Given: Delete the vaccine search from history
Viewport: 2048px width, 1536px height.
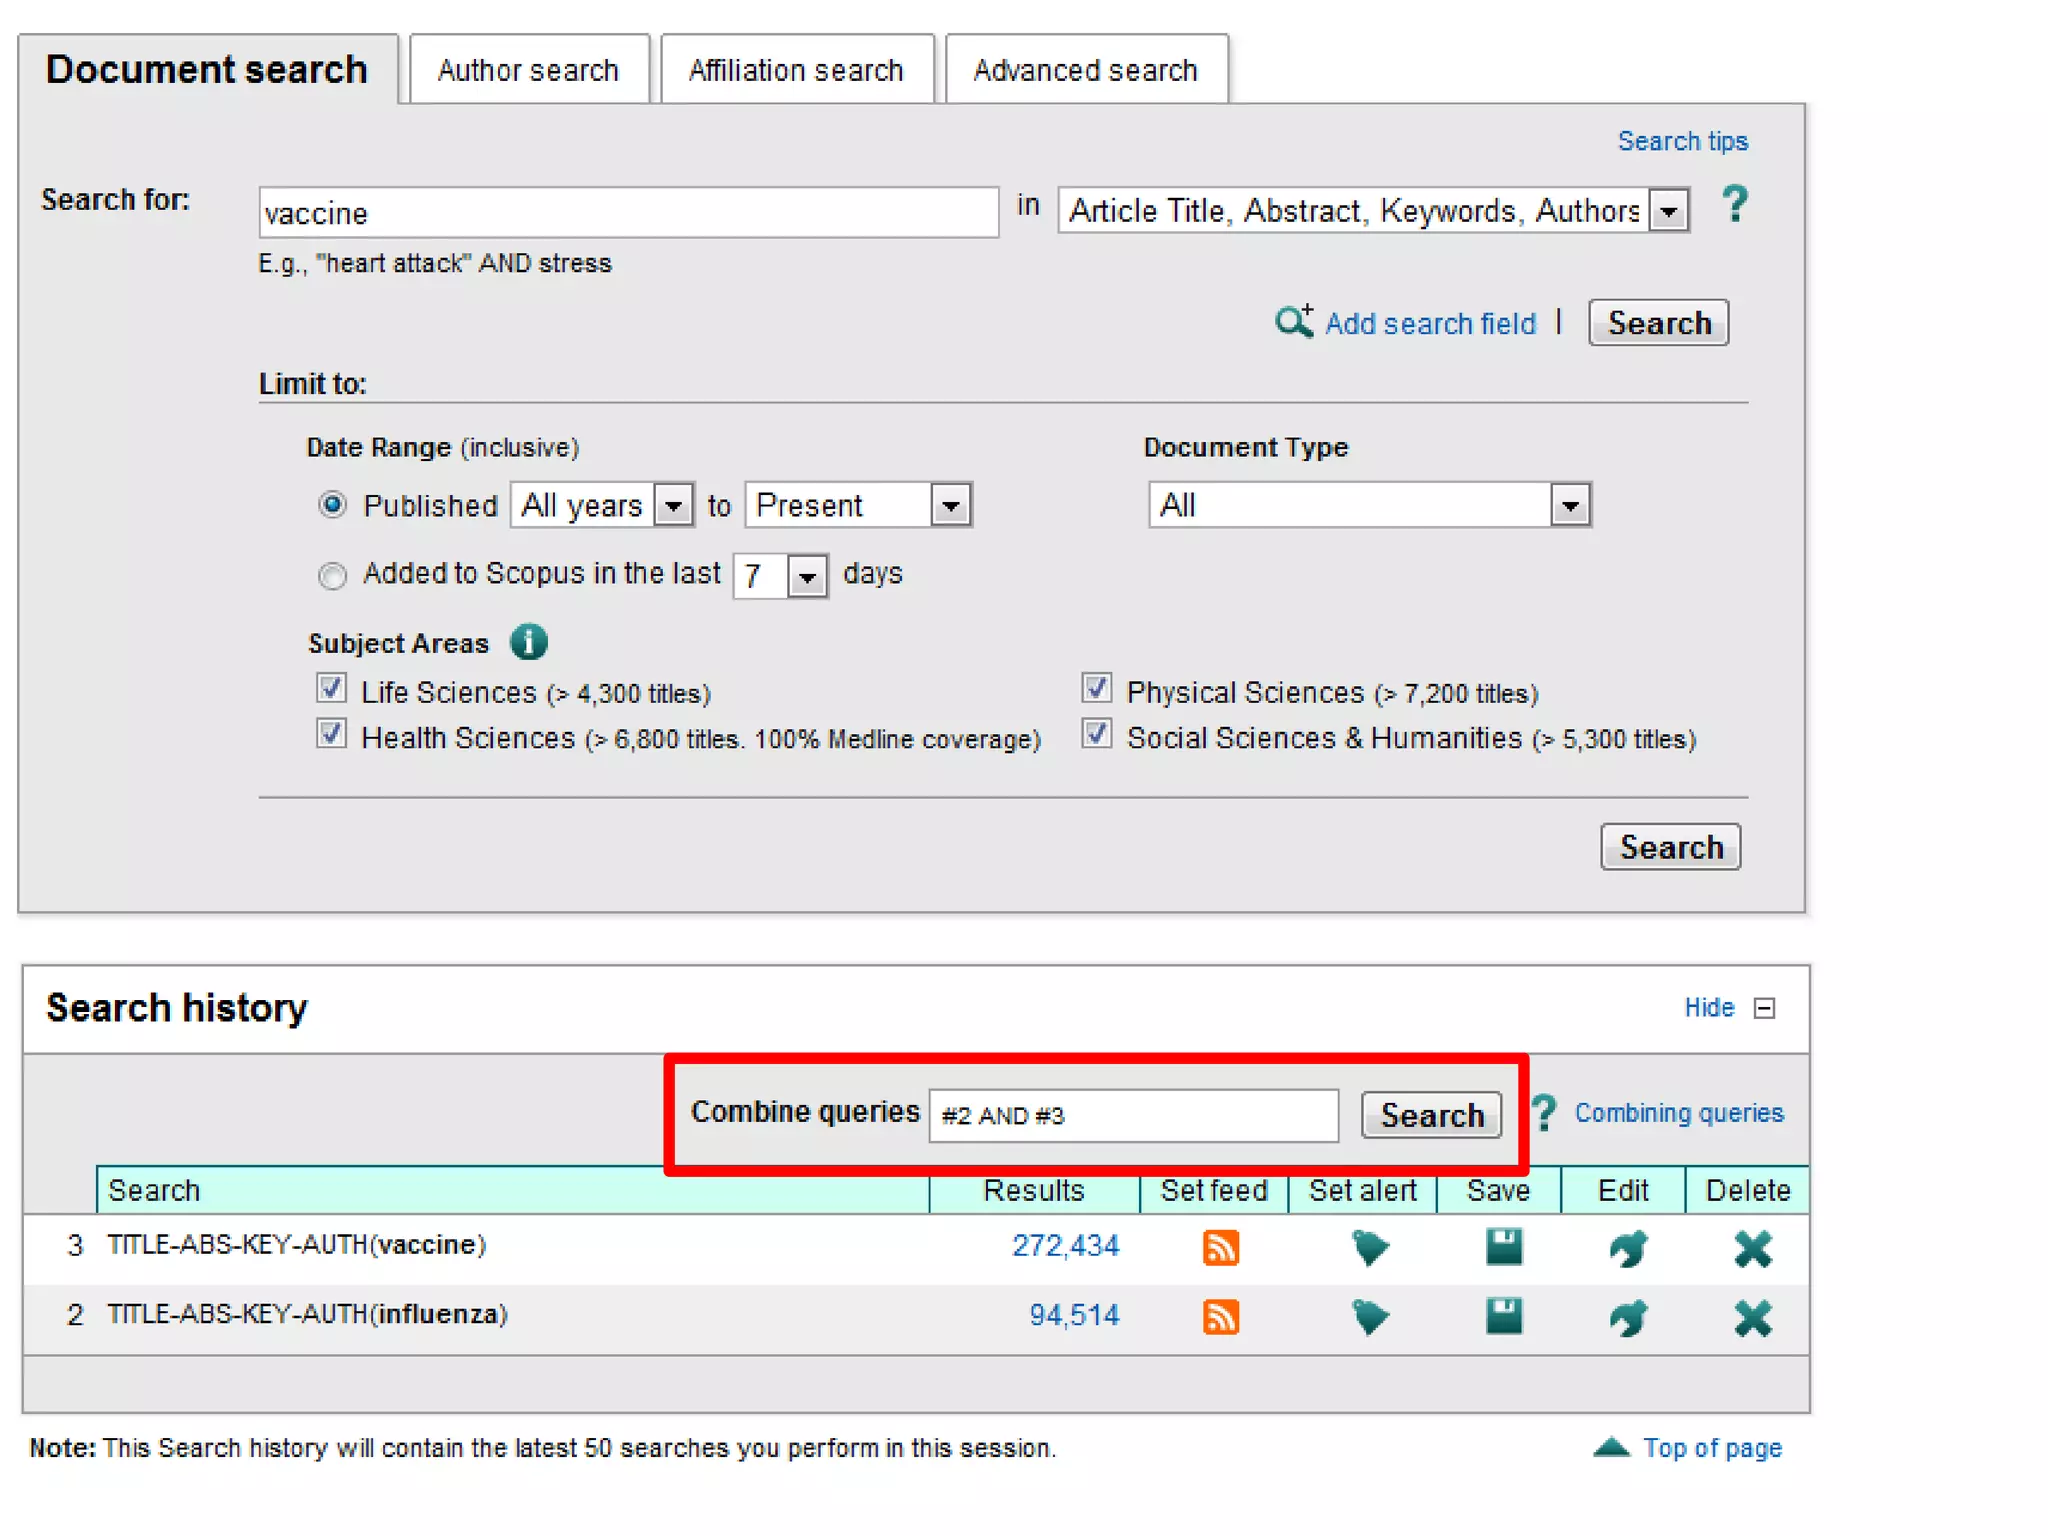Looking at the screenshot, I should pyautogui.click(x=1752, y=1247).
